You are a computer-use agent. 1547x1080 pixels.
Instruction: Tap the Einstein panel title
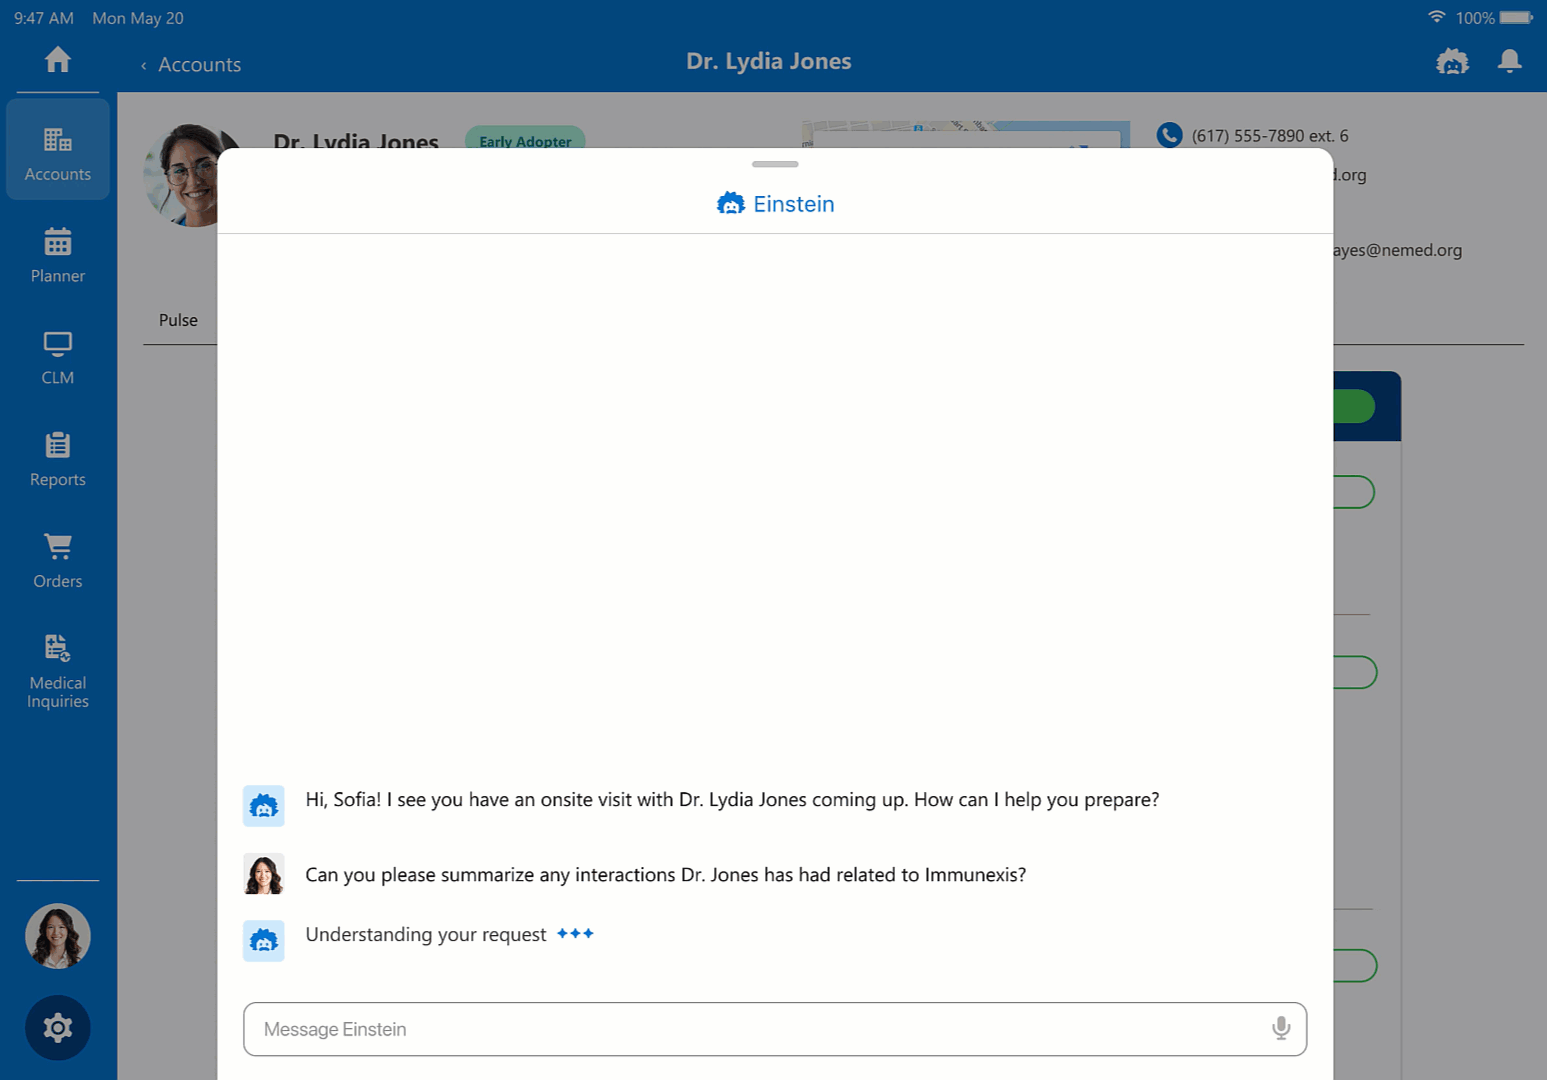click(776, 204)
